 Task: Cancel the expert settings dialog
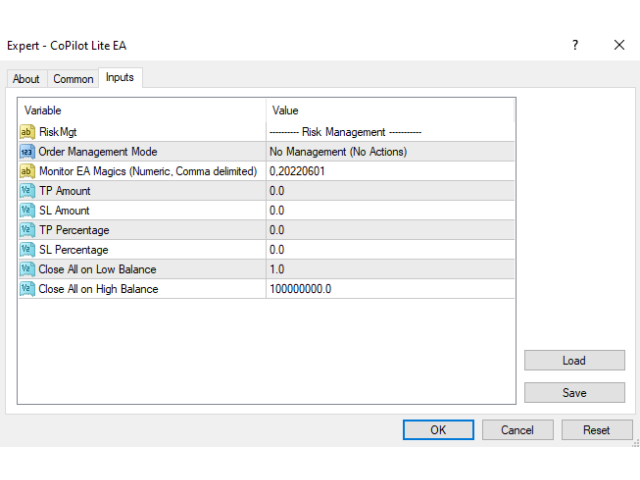(518, 430)
